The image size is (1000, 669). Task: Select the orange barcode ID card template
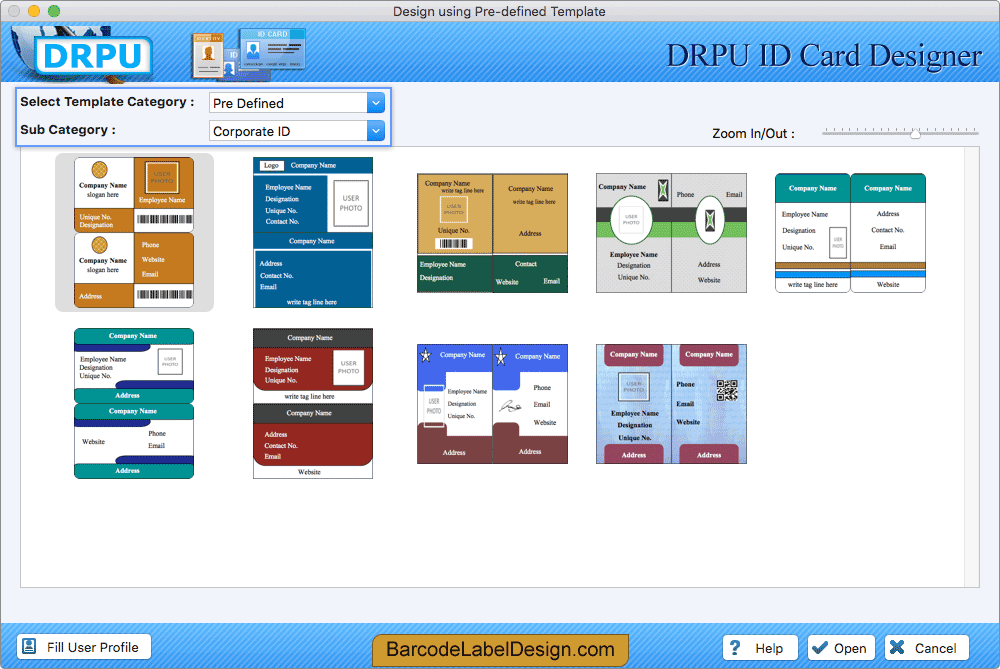point(134,233)
